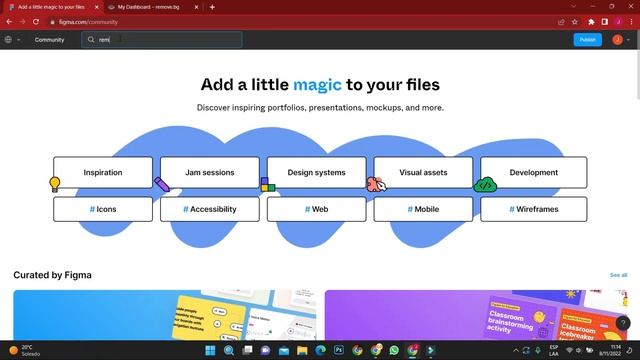The image size is (640, 360).
Task: Select the #Web tag
Action: coord(316,209)
